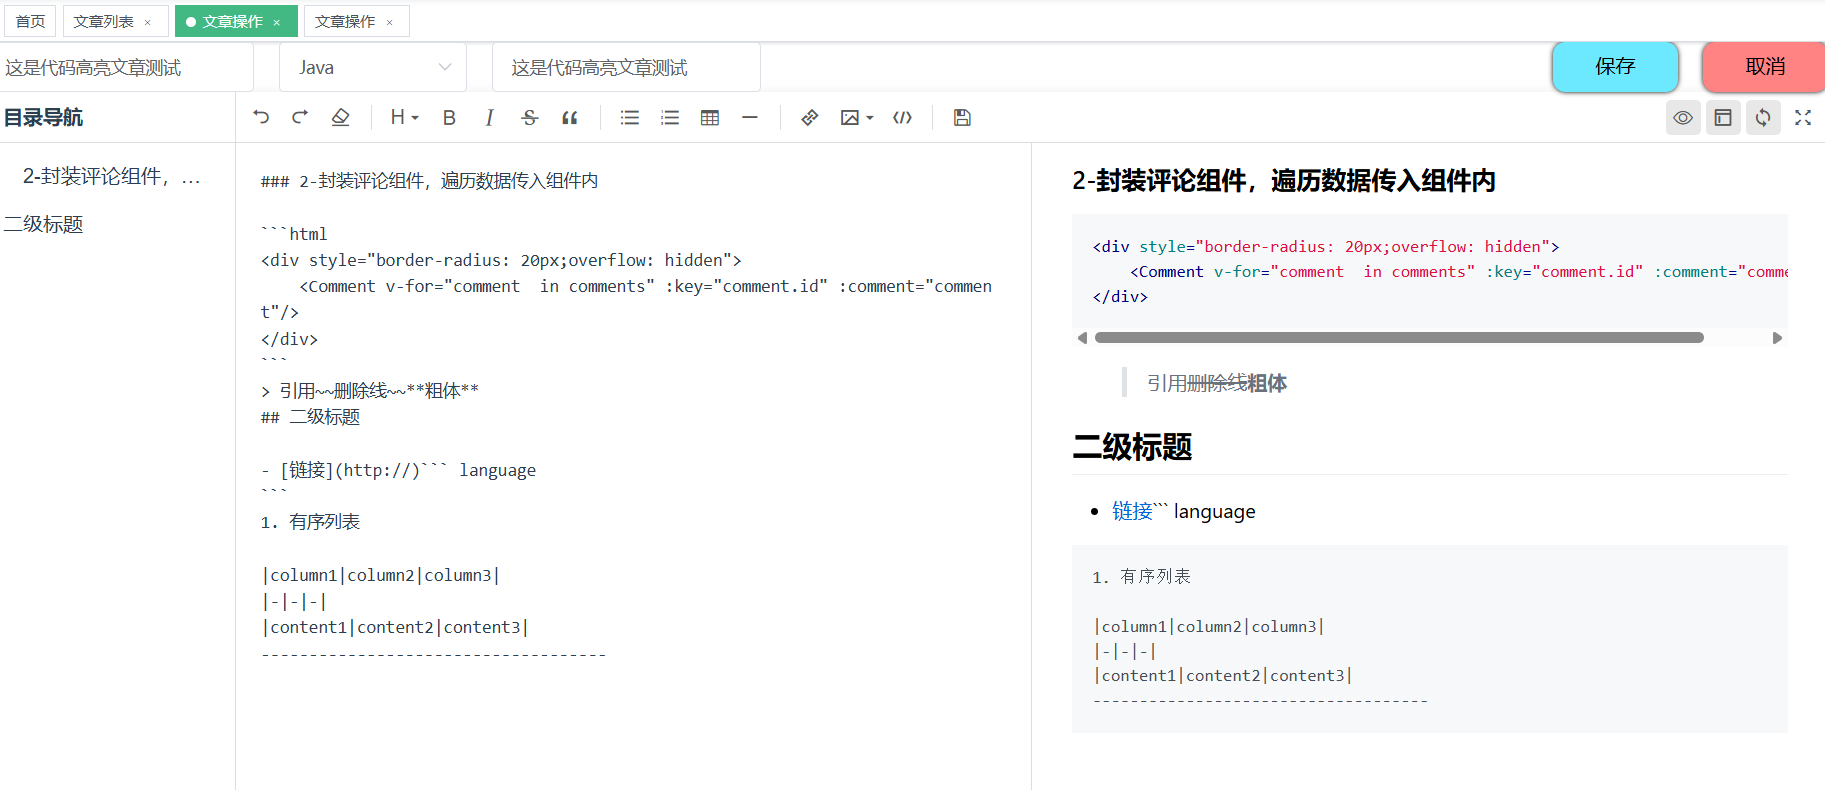Toggle scroll sync icon
The image size is (1825, 812).
click(1763, 117)
